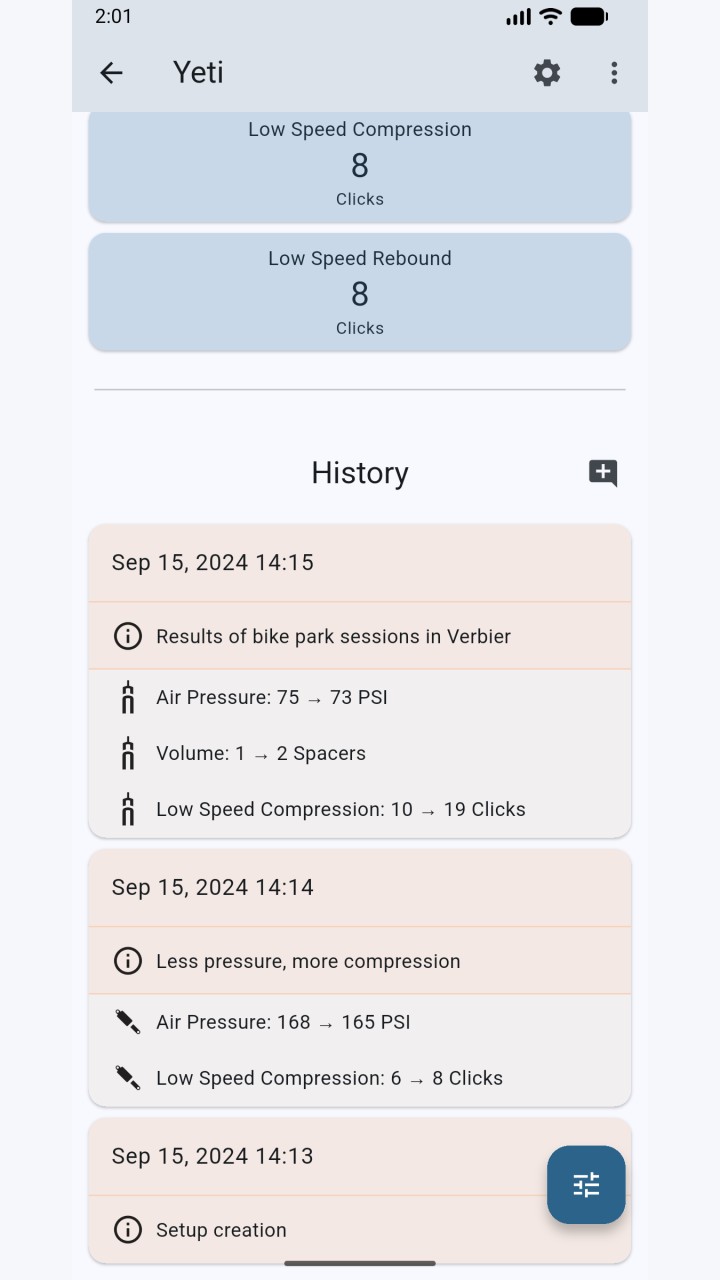Screen dimensions: 720x1280
Task: Tap the floating tune sliders button
Action: [586, 1185]
